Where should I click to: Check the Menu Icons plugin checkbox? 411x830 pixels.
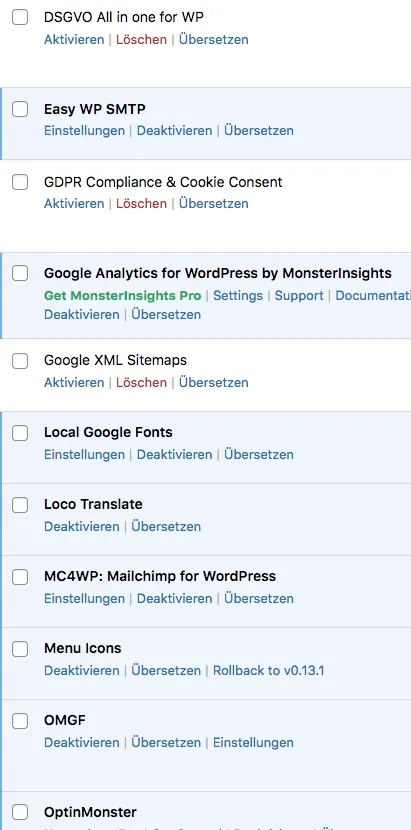pyautogui.click(x=20, y=649)
